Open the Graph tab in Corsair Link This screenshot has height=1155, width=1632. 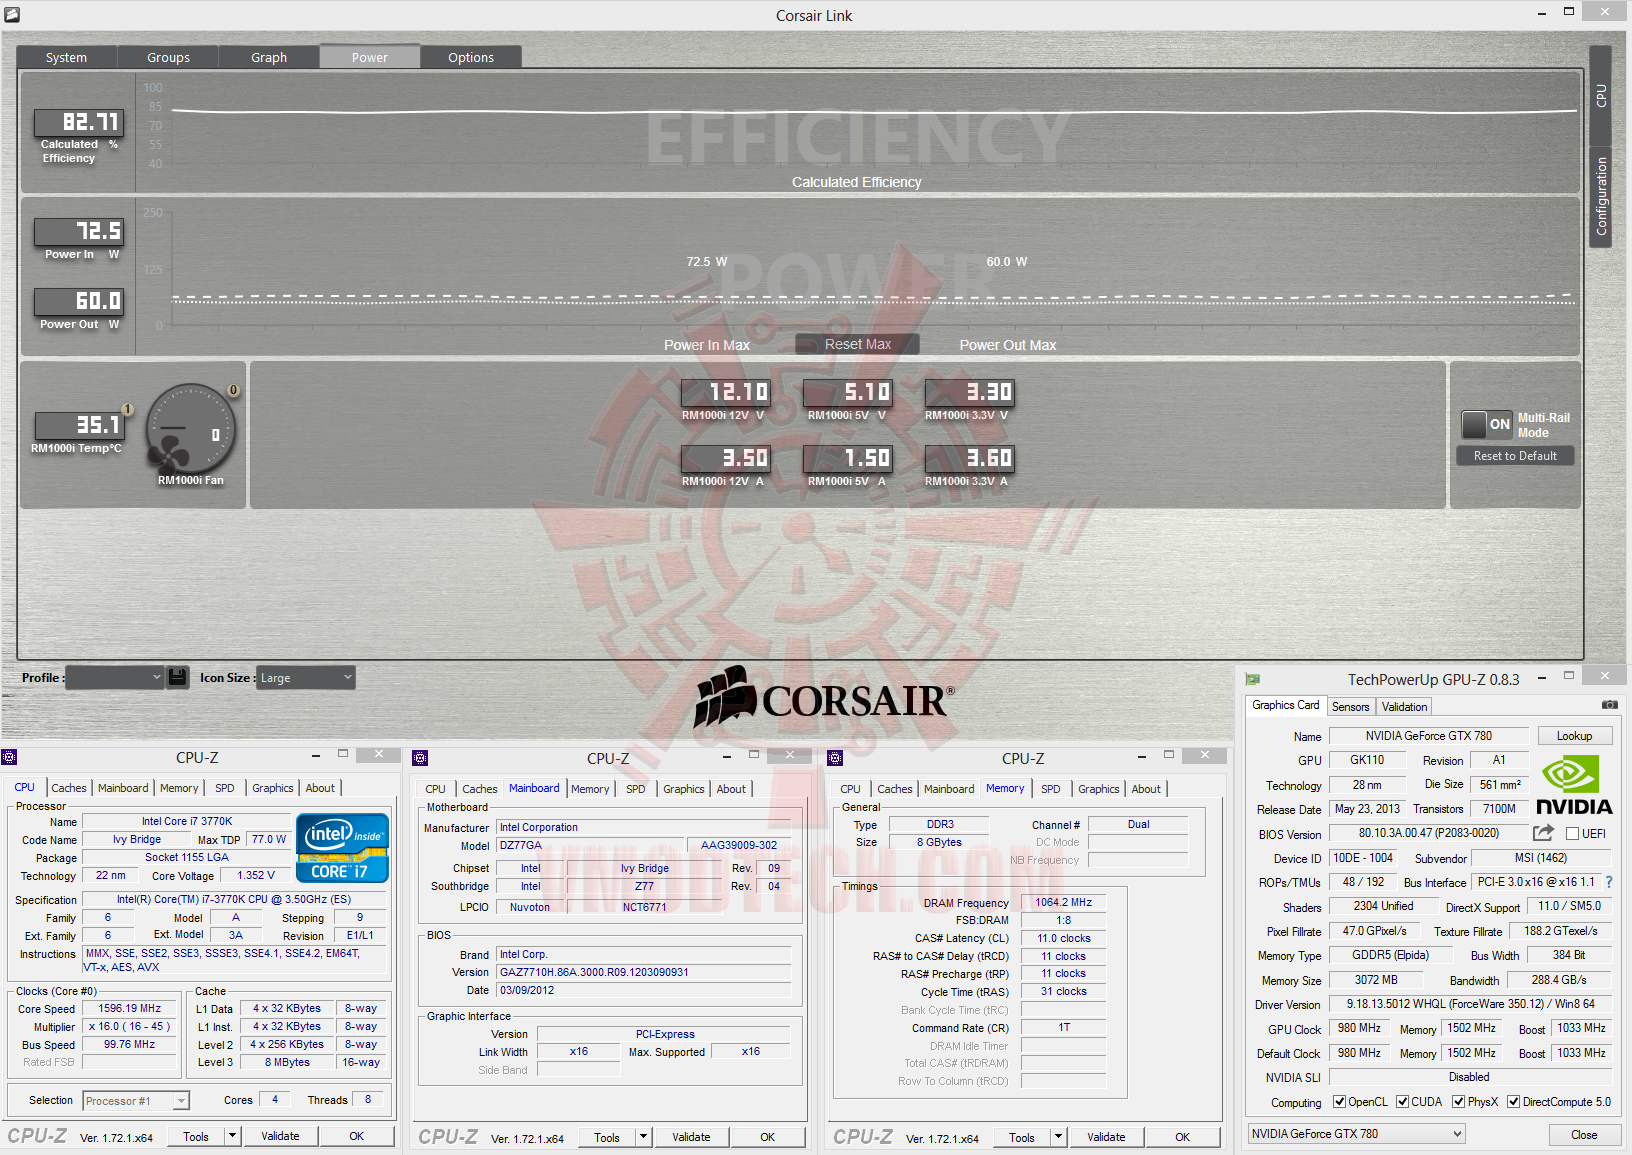pyautogui.click(x=269, y=57)
